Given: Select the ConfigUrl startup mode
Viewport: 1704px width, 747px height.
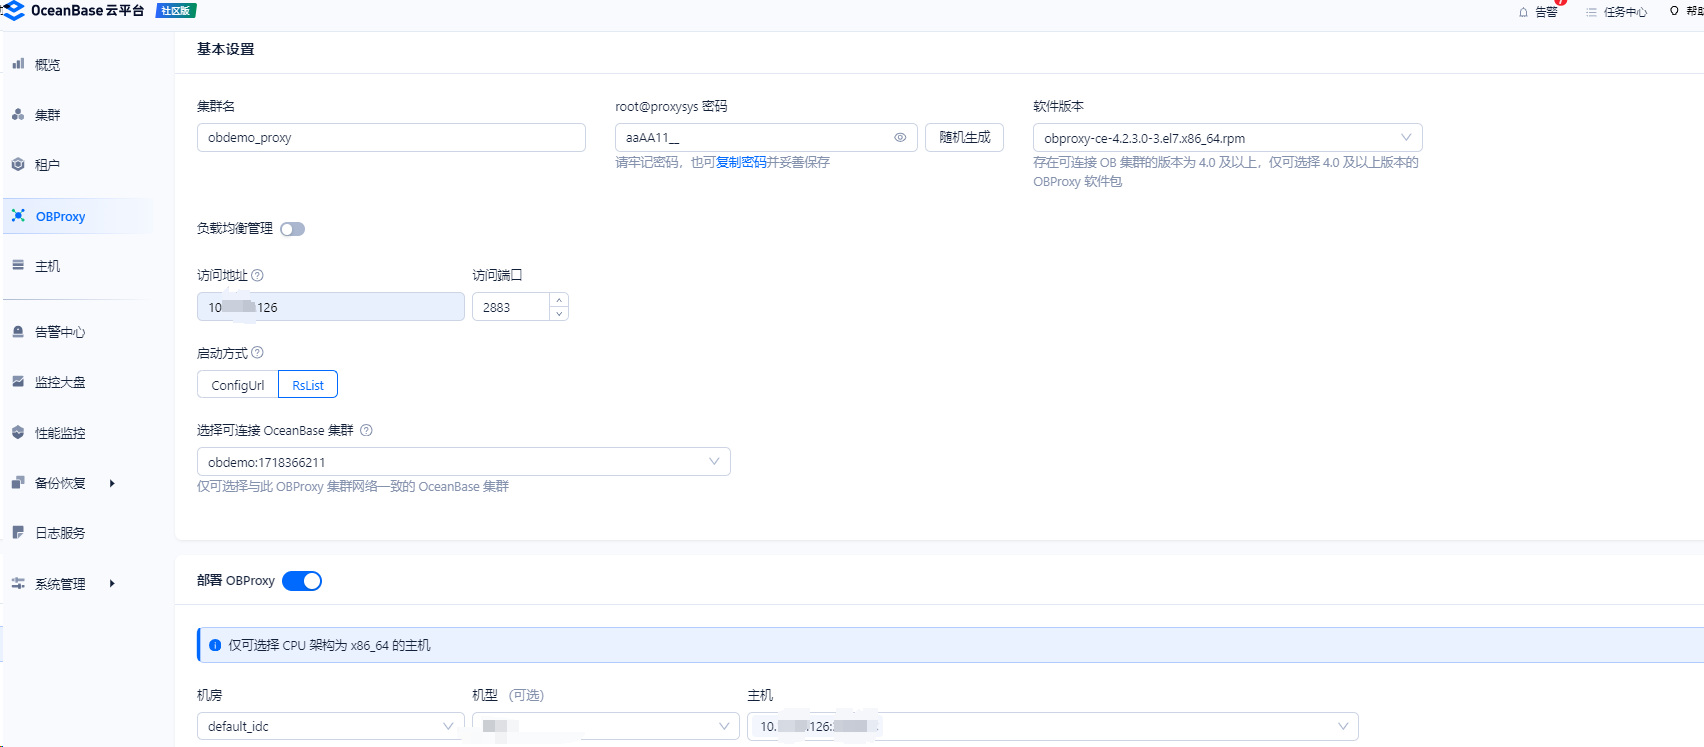Looking at the screenshot, I should click(238, 385).
